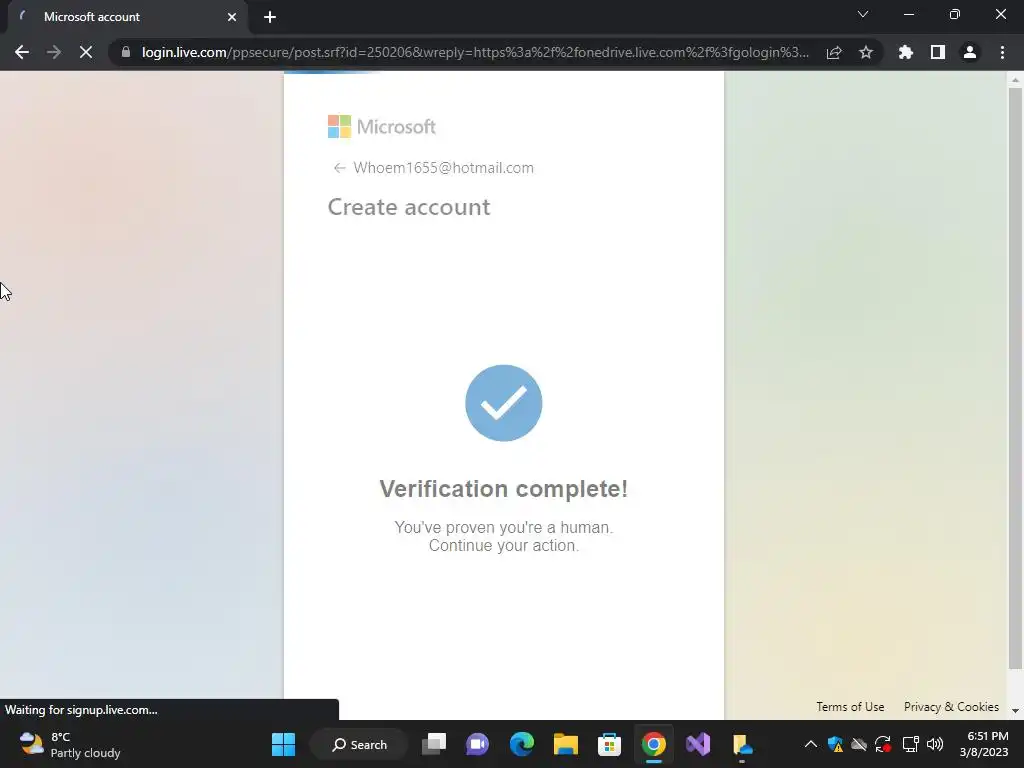Open the Chrome side panel

coord(938,52)
